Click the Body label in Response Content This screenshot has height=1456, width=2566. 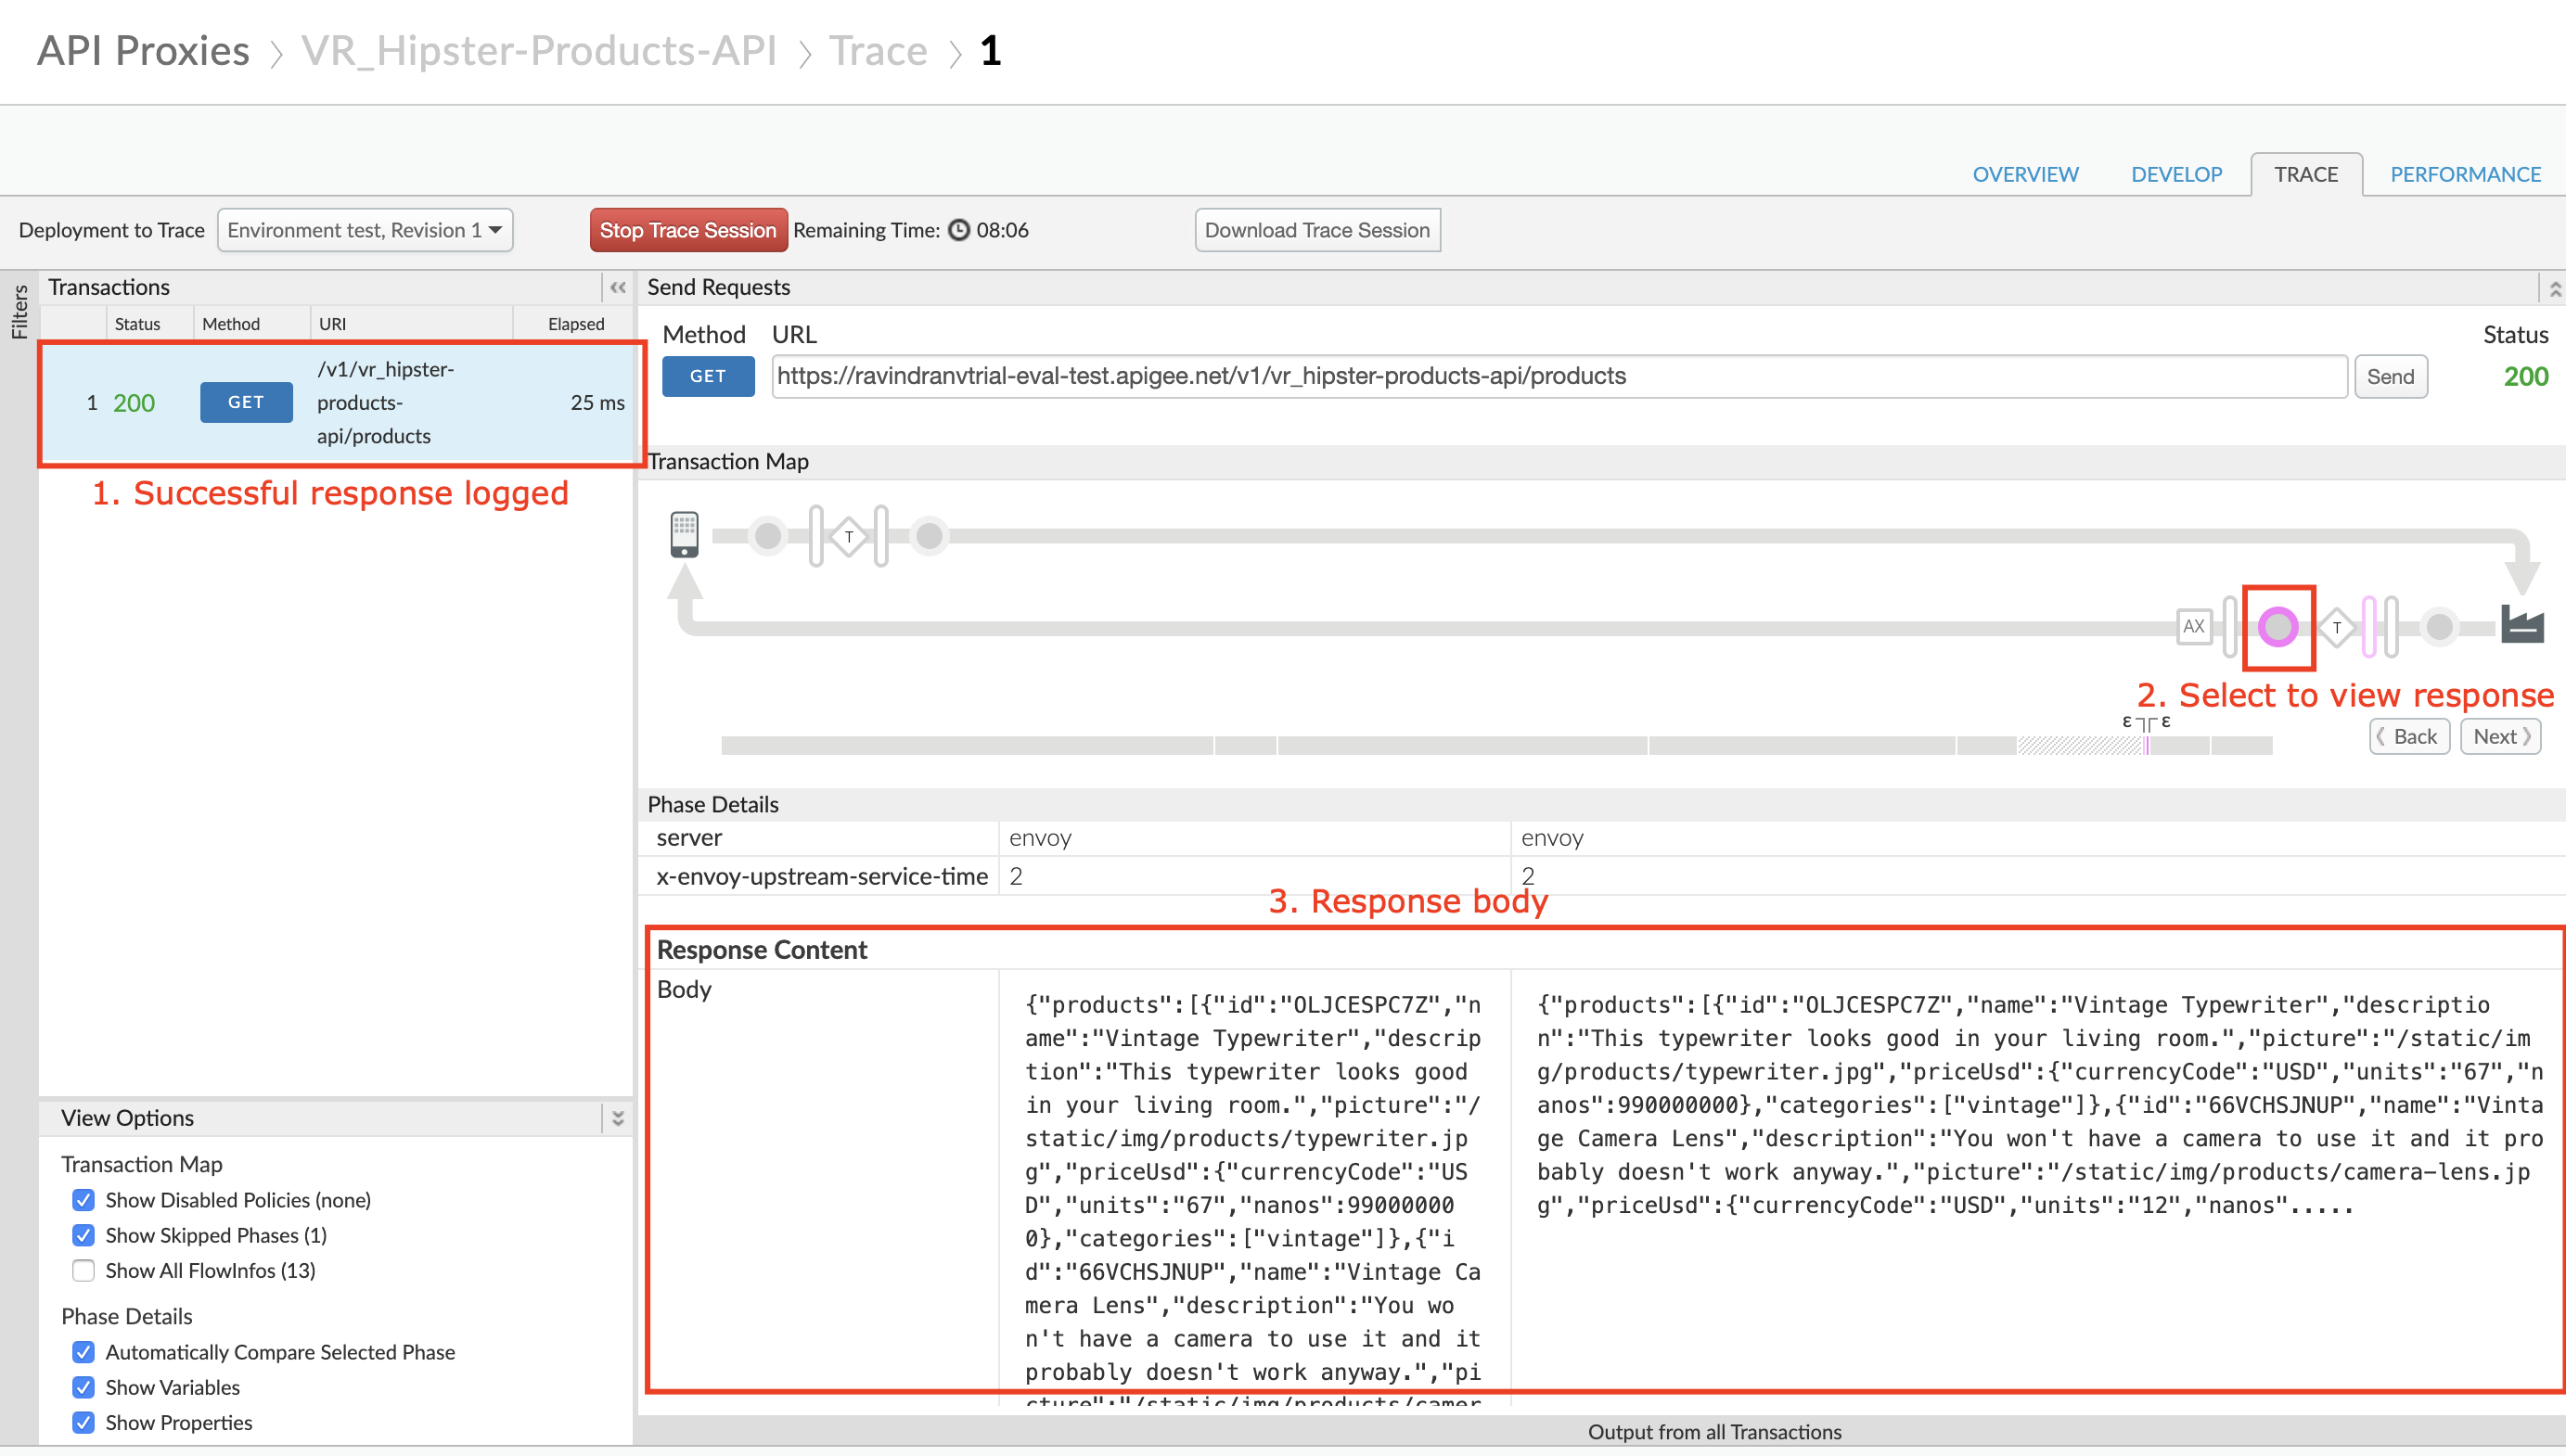pos(684,990)
